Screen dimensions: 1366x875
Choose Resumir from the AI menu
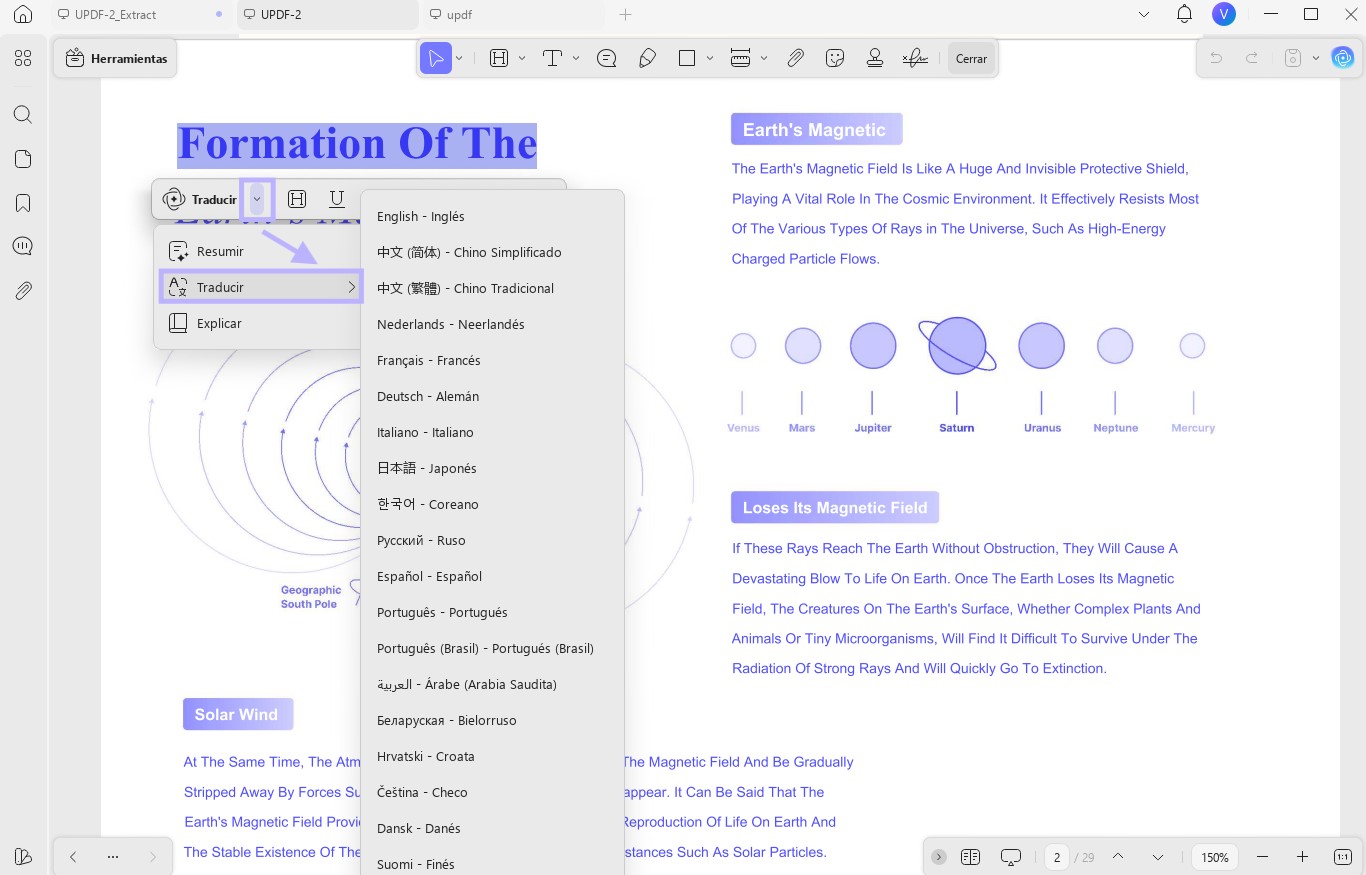click(258, 251)
